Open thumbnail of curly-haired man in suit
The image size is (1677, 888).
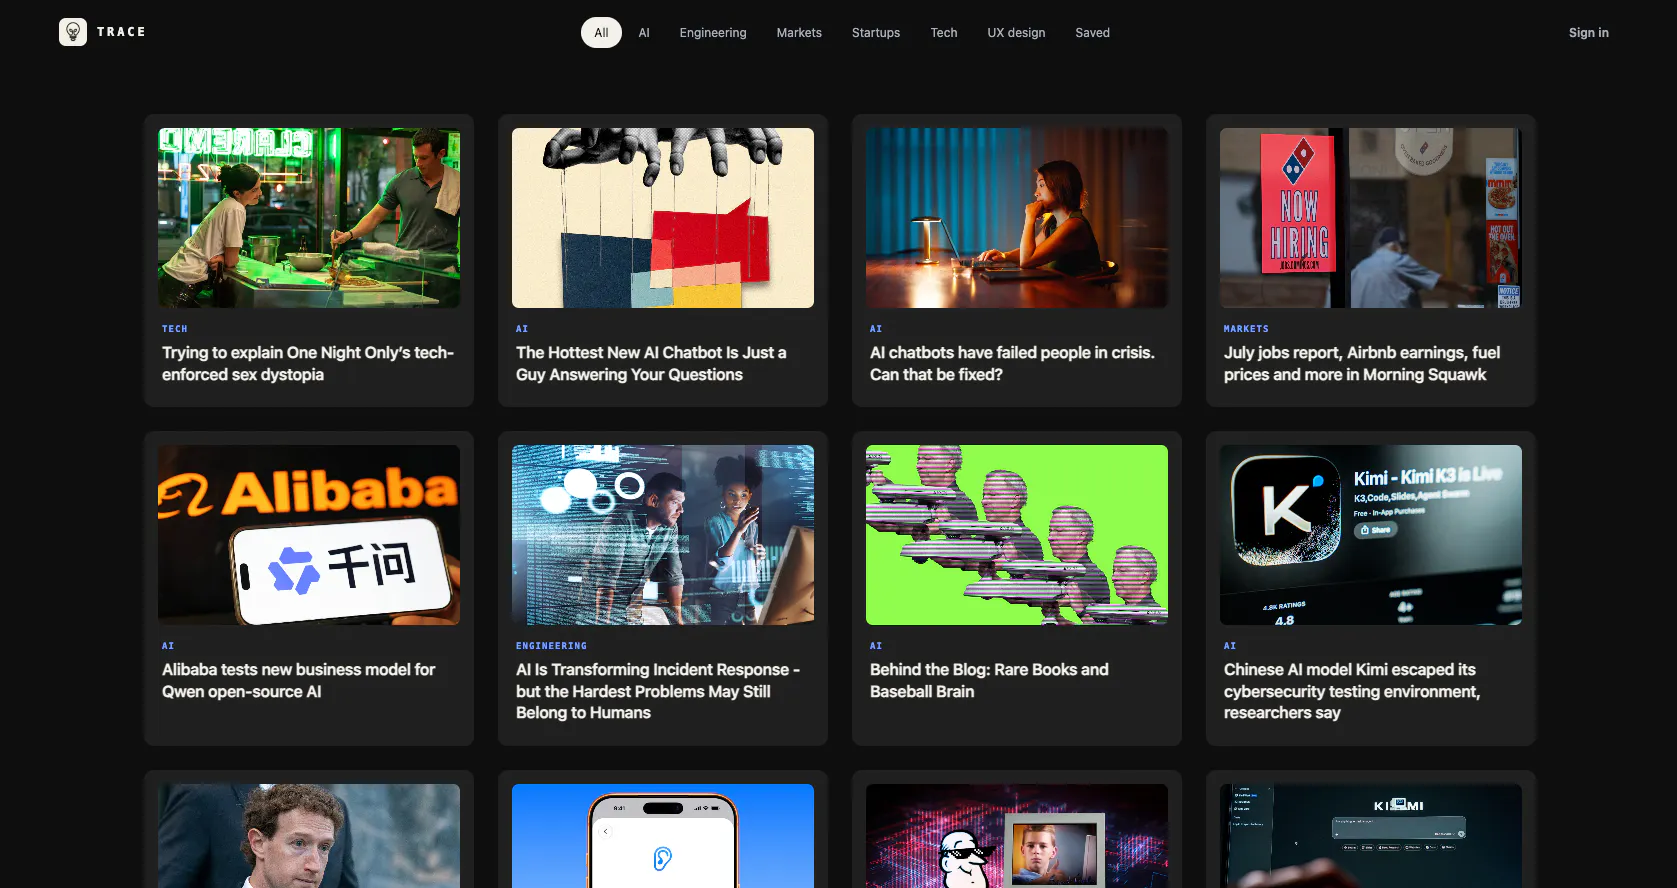[309, 836]
